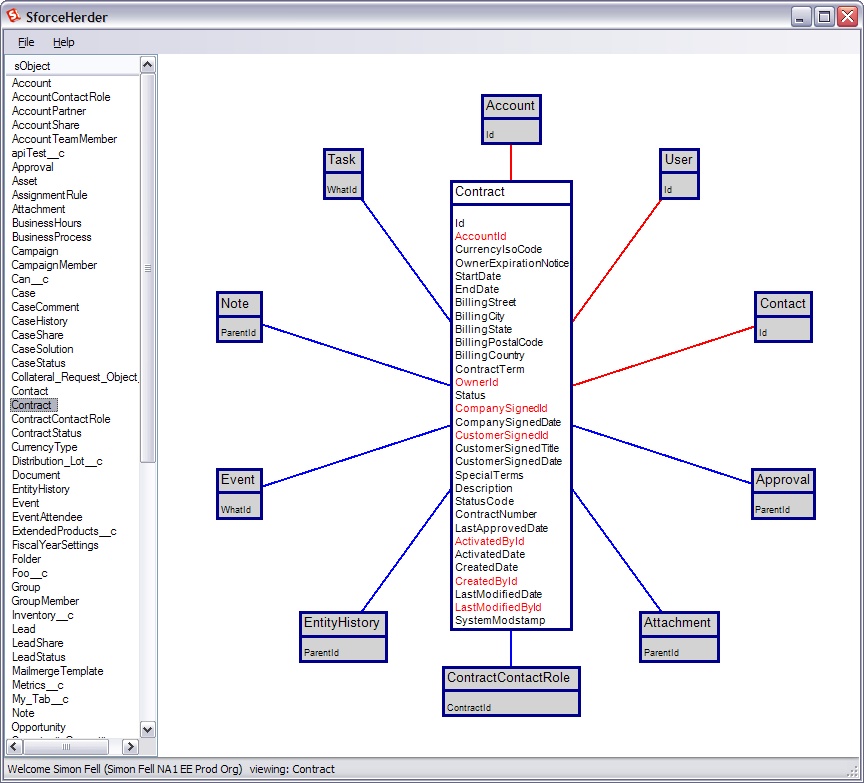Click the SystemModstamp field in Contract node

tap(500, 620)
